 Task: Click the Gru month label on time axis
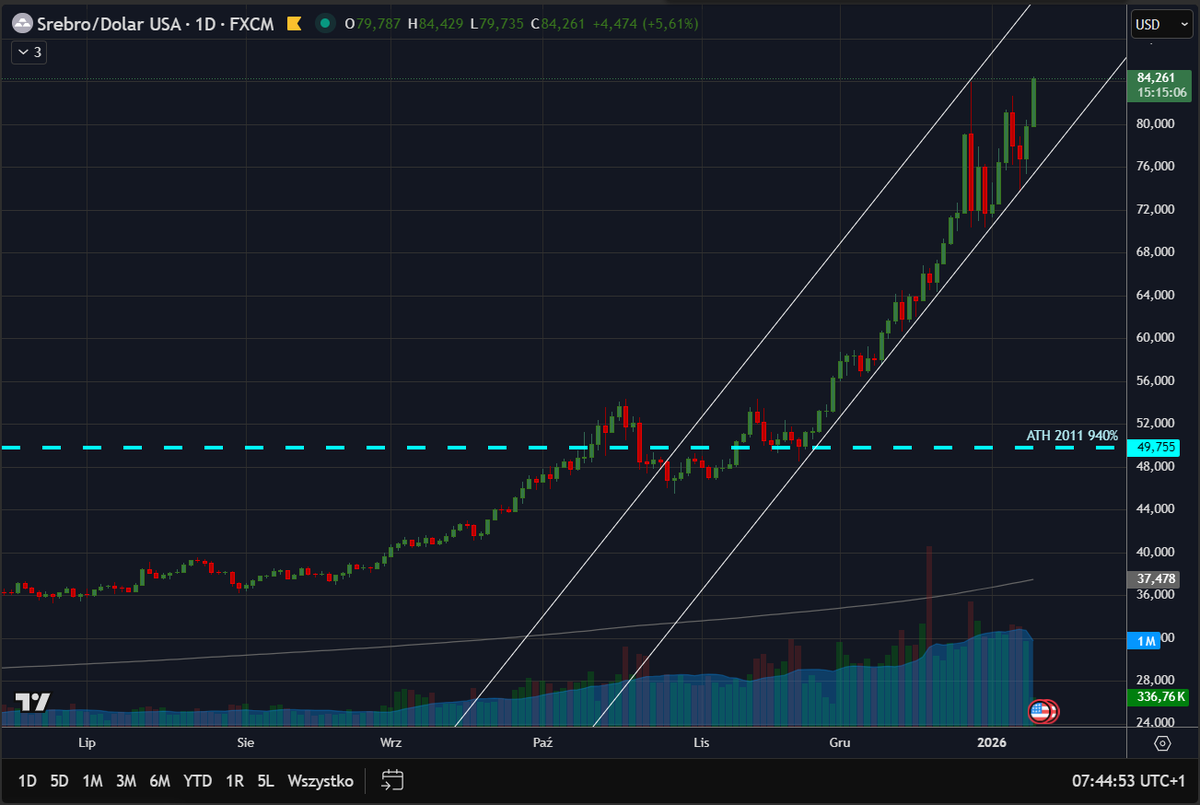coord(840,743)
